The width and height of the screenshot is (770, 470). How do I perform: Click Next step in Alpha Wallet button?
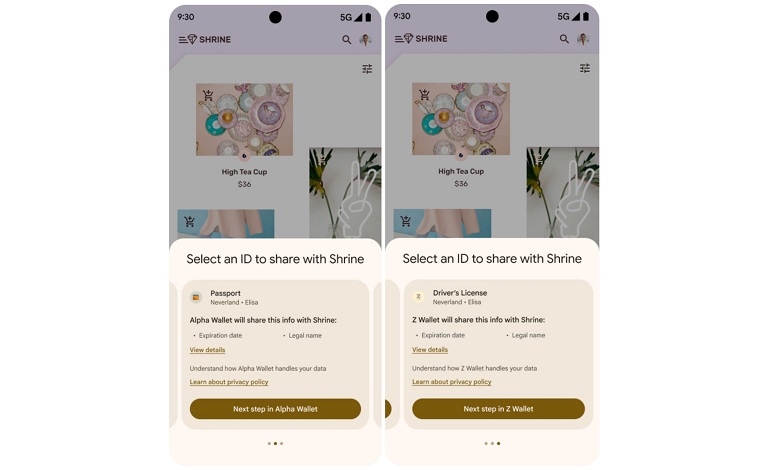[x=275, y=409]
